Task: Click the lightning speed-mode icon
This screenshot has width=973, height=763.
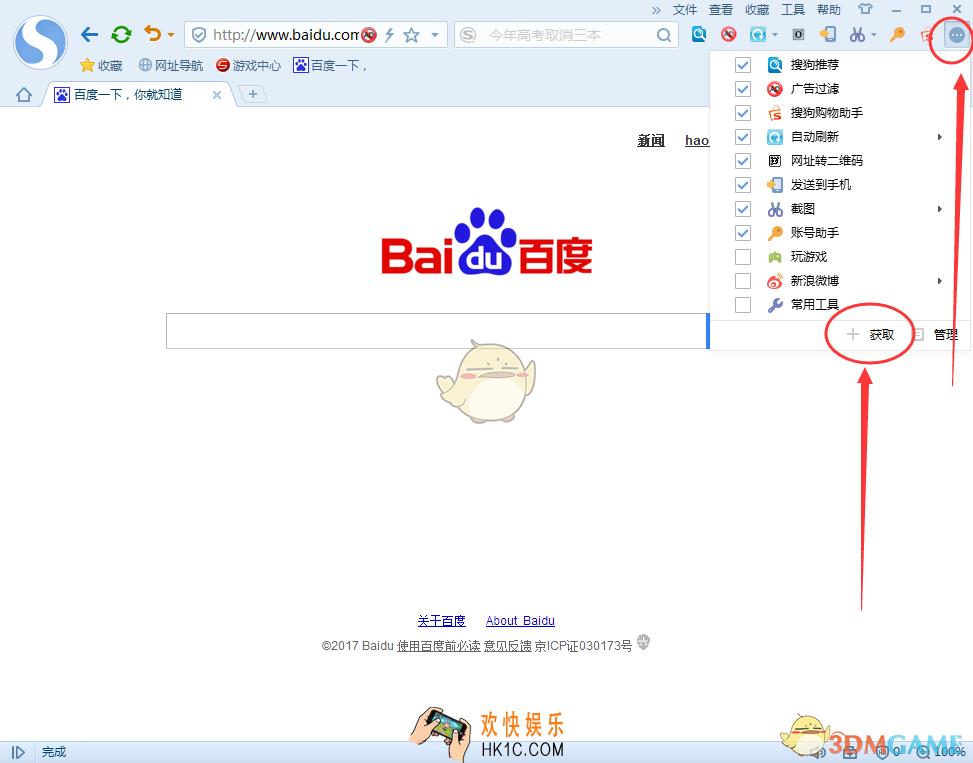Action: coord(389,35)
